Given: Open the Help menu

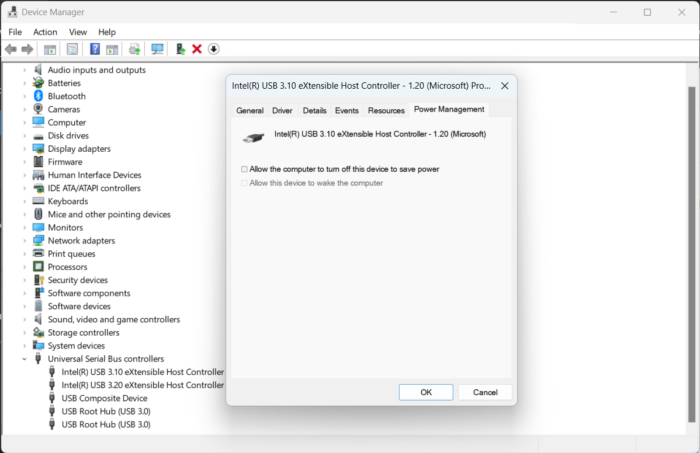Looking at the screenshot, I should pyautogui.click(x=107, y=32).
